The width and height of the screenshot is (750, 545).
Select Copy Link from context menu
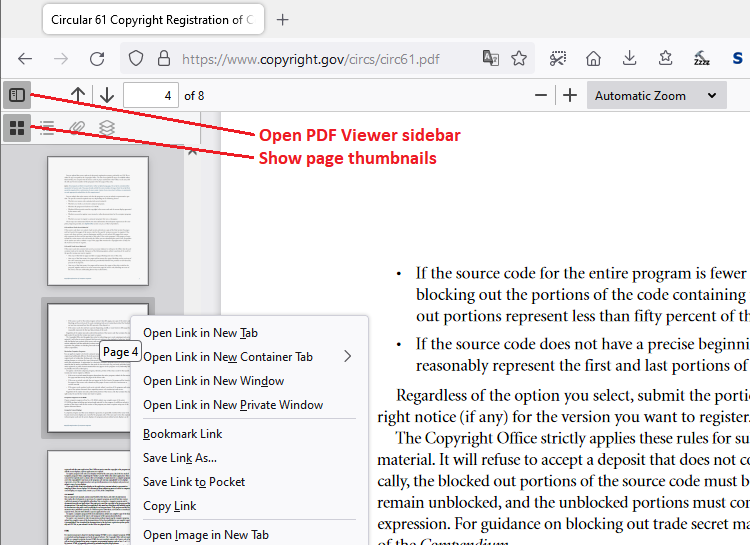click(x=170, y=506)
